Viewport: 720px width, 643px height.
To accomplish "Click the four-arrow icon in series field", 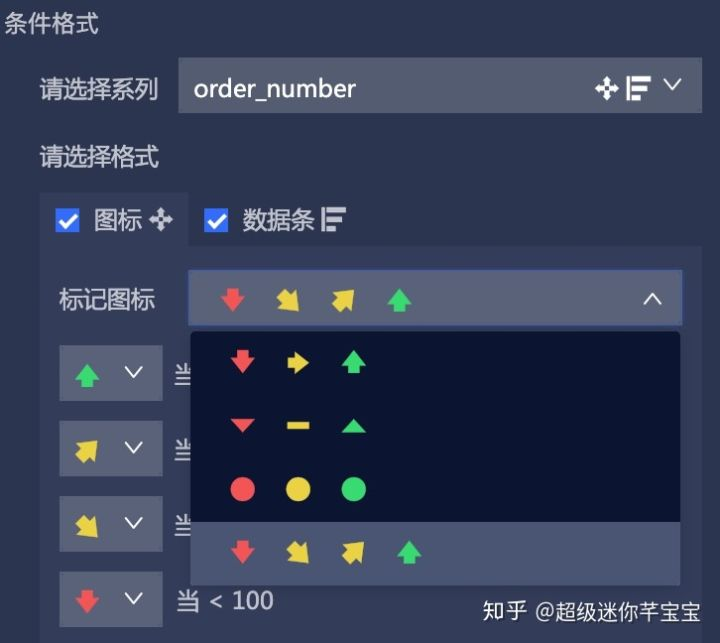I will 607,88.
